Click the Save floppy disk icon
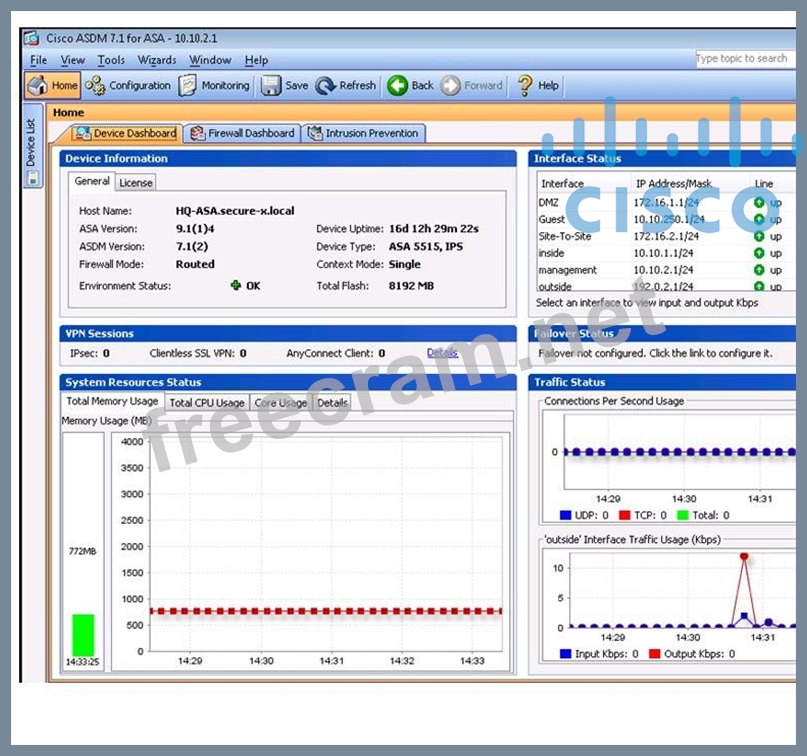The image size is (807, 756). (x=271, y=86)
